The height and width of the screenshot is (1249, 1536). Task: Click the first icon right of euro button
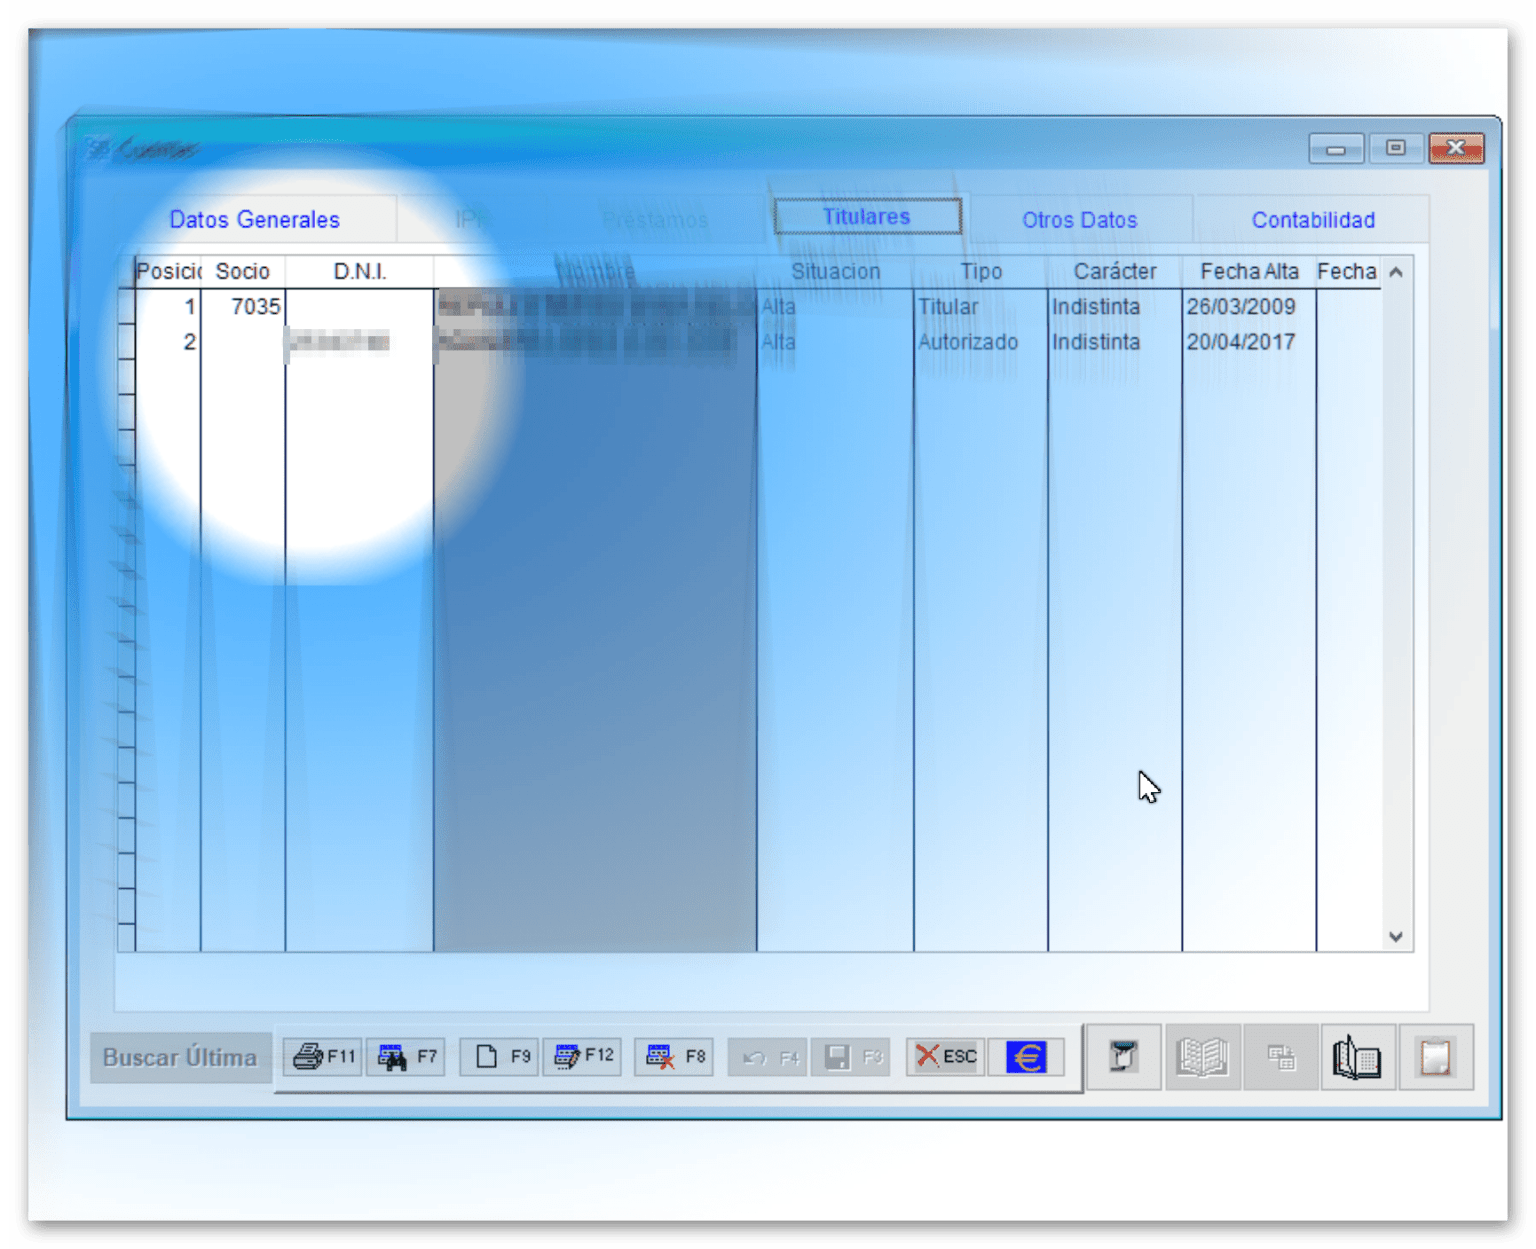(x=1123, y=1057)
